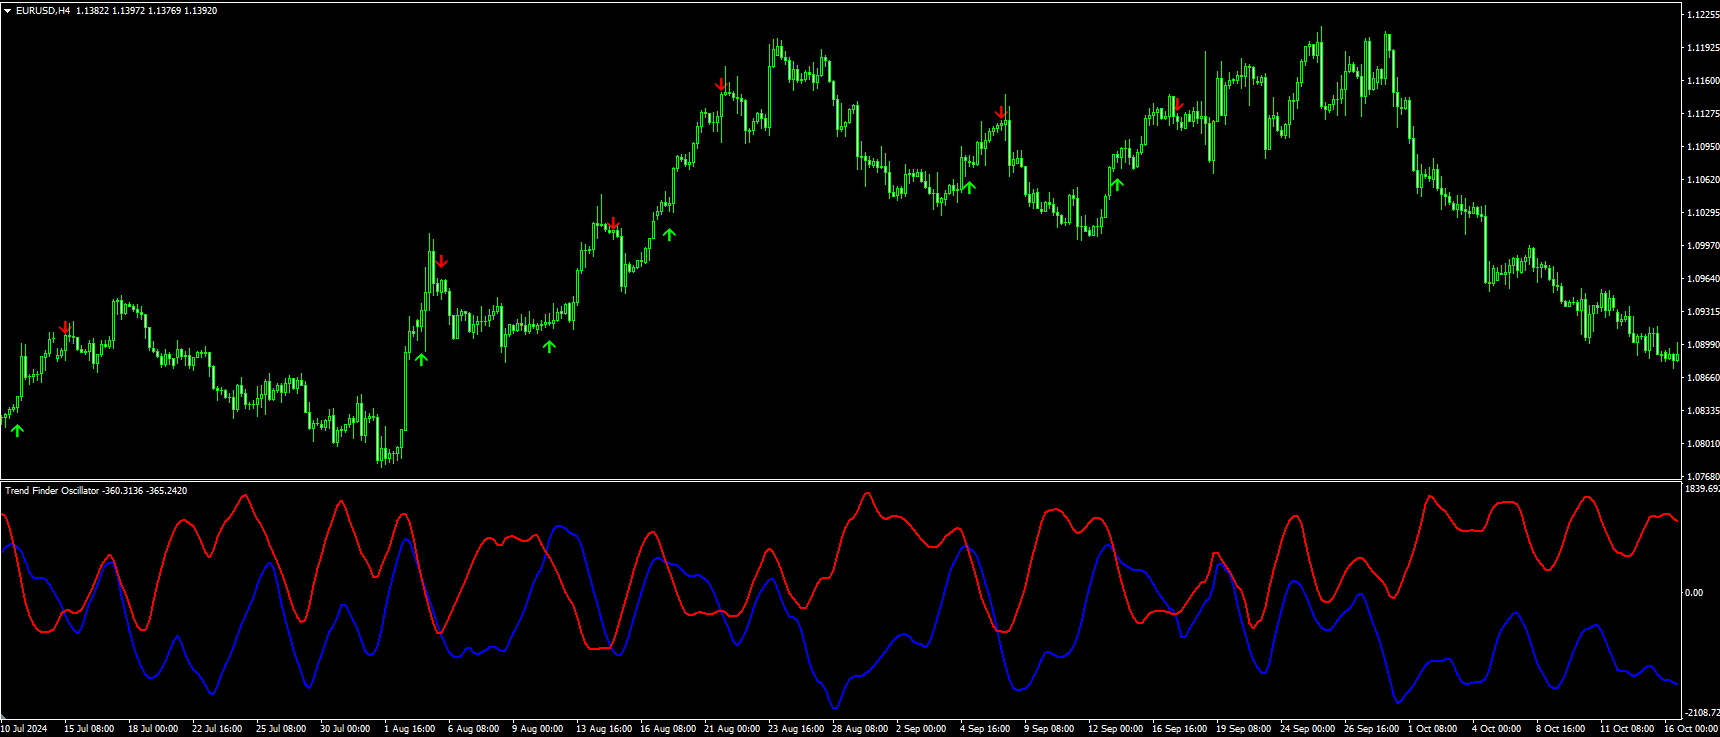1720x737 pixels.
Task: Click the price axis label 1.08990
Action: [1703, 345]
